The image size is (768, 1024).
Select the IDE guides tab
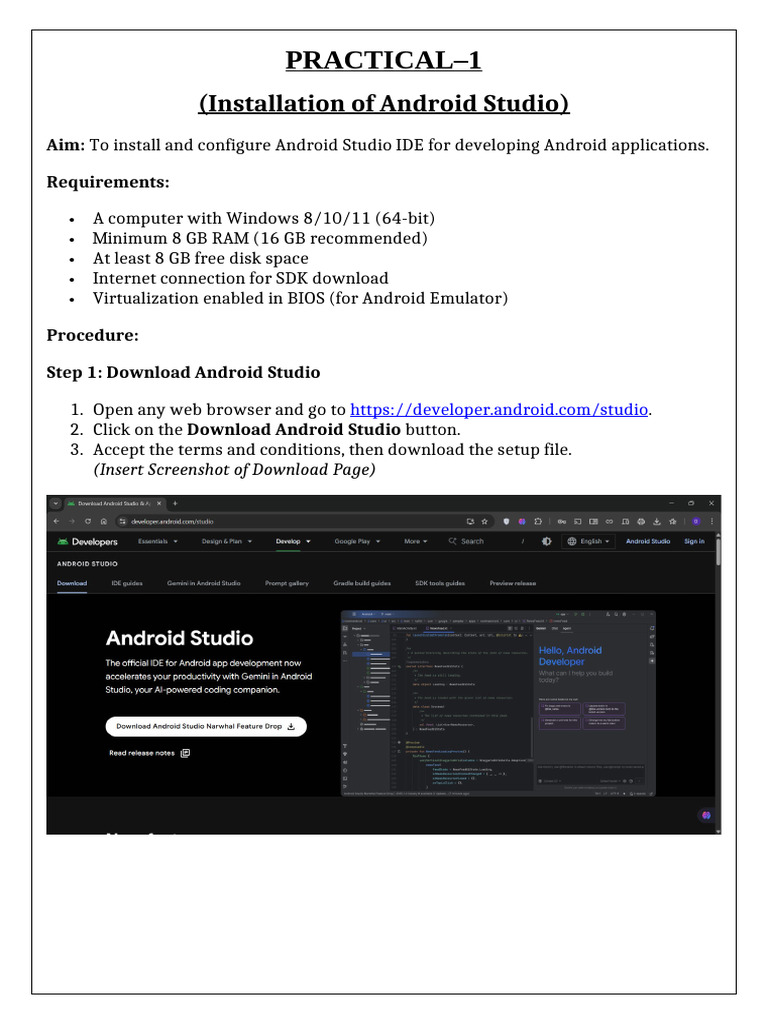coord(127,583)
